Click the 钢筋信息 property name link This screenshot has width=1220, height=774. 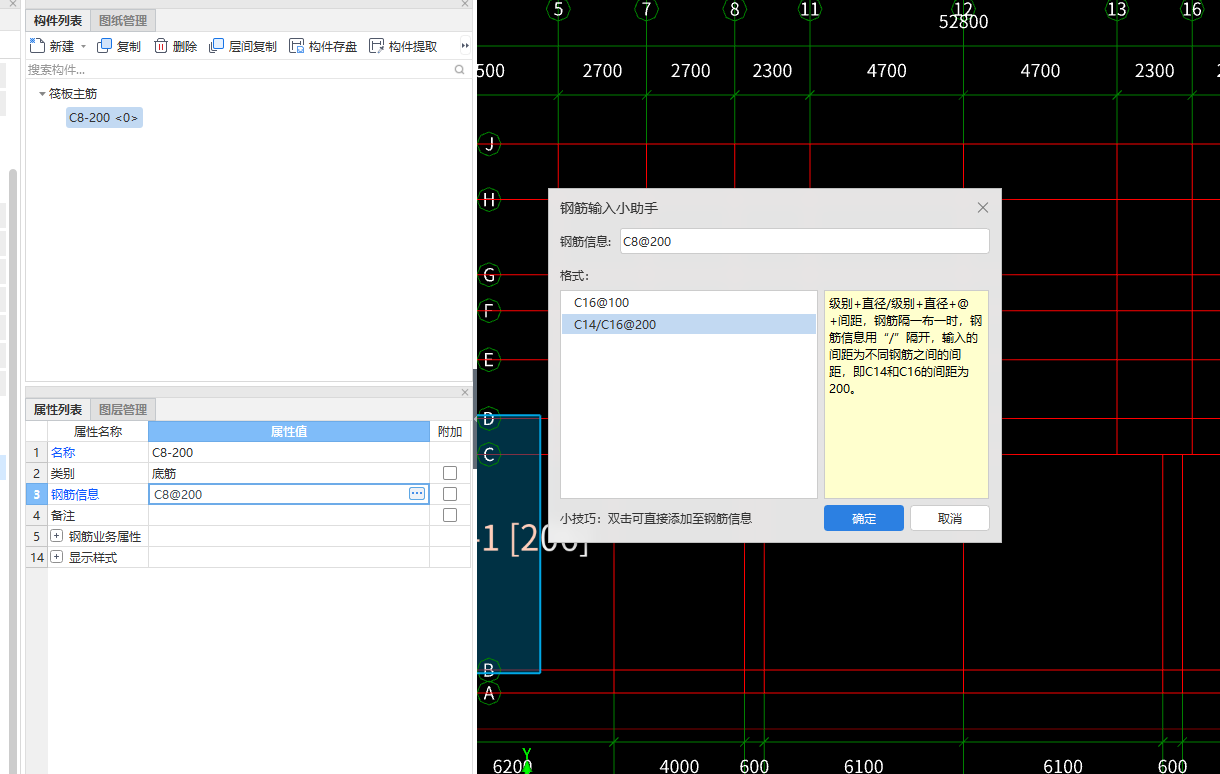click(x=75, y=494)
